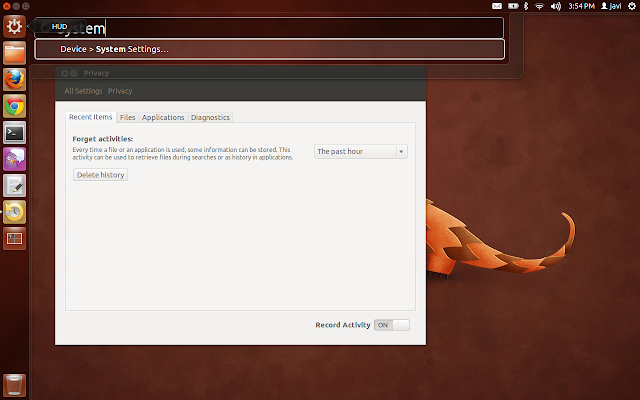Go back to All Settings

(x=83, y=91)
